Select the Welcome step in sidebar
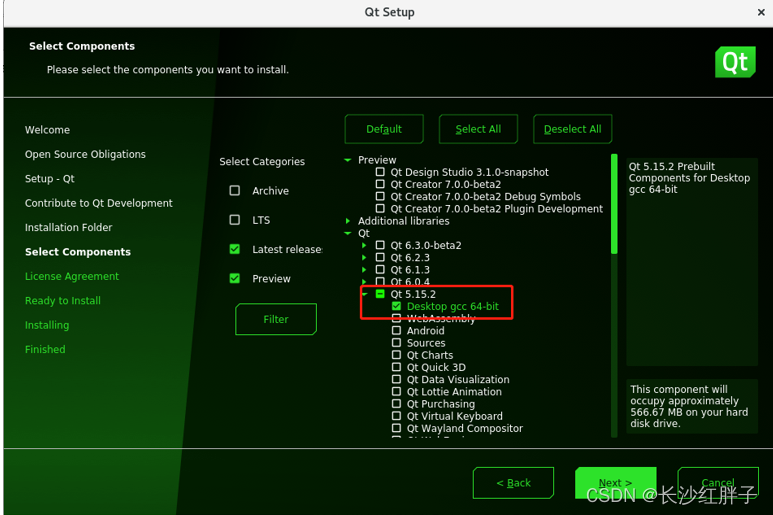The height and width of the screenshot is (515, 773). 47,130
